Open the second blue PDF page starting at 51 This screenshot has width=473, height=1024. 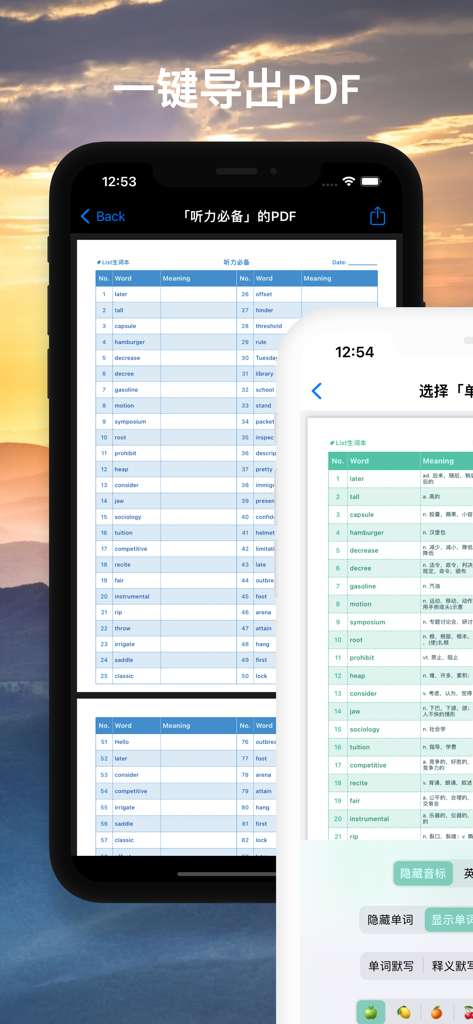coord(177,777)
